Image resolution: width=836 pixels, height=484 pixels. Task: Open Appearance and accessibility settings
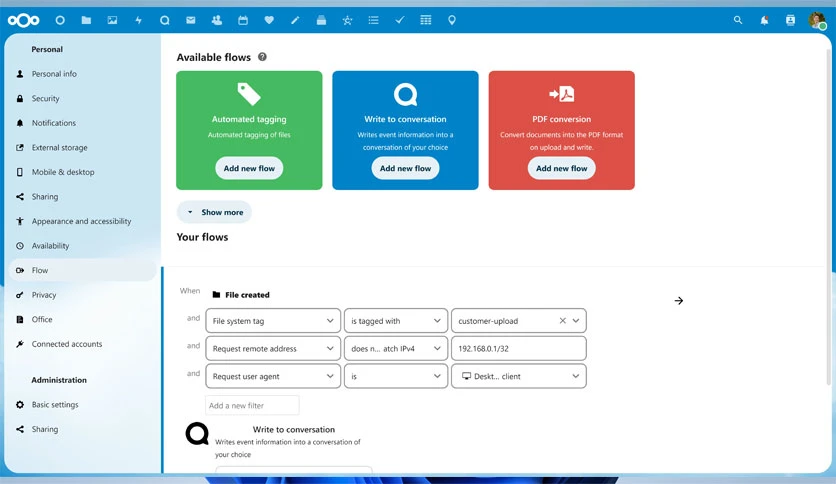pos(81,221)
